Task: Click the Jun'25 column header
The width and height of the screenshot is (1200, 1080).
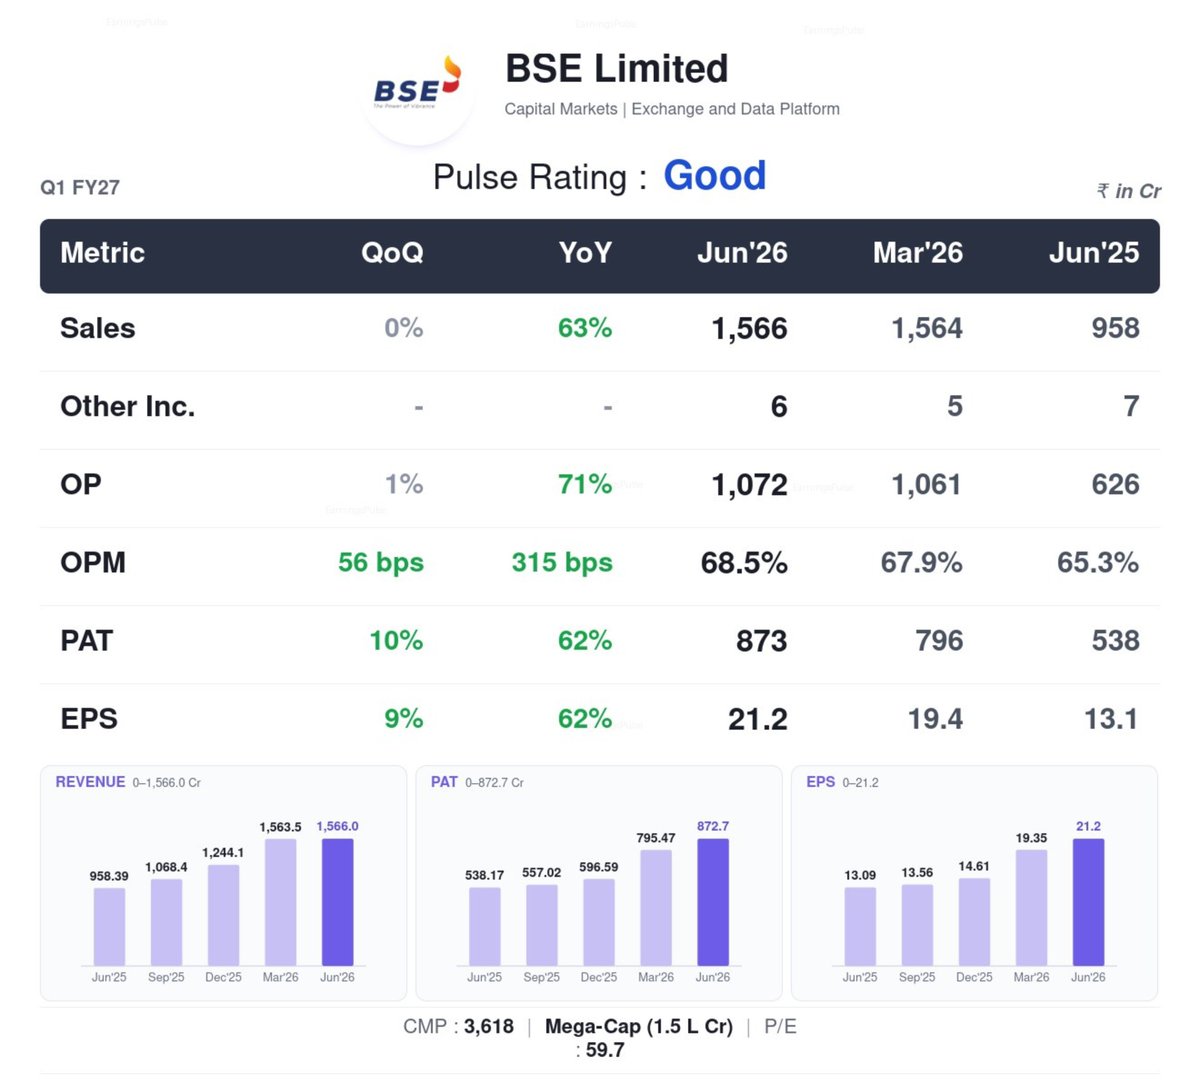Action: click(1094, 253)
